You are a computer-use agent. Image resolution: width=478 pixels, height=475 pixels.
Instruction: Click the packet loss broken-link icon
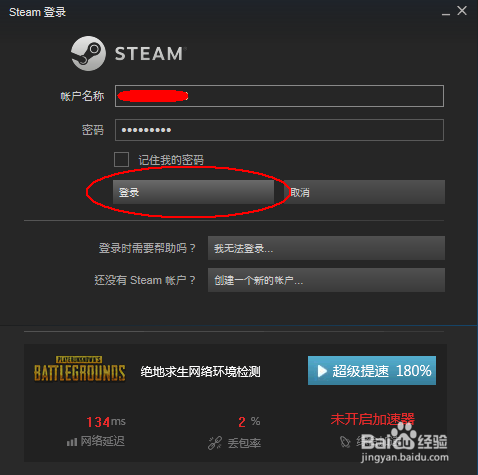[x=215, y=443]
